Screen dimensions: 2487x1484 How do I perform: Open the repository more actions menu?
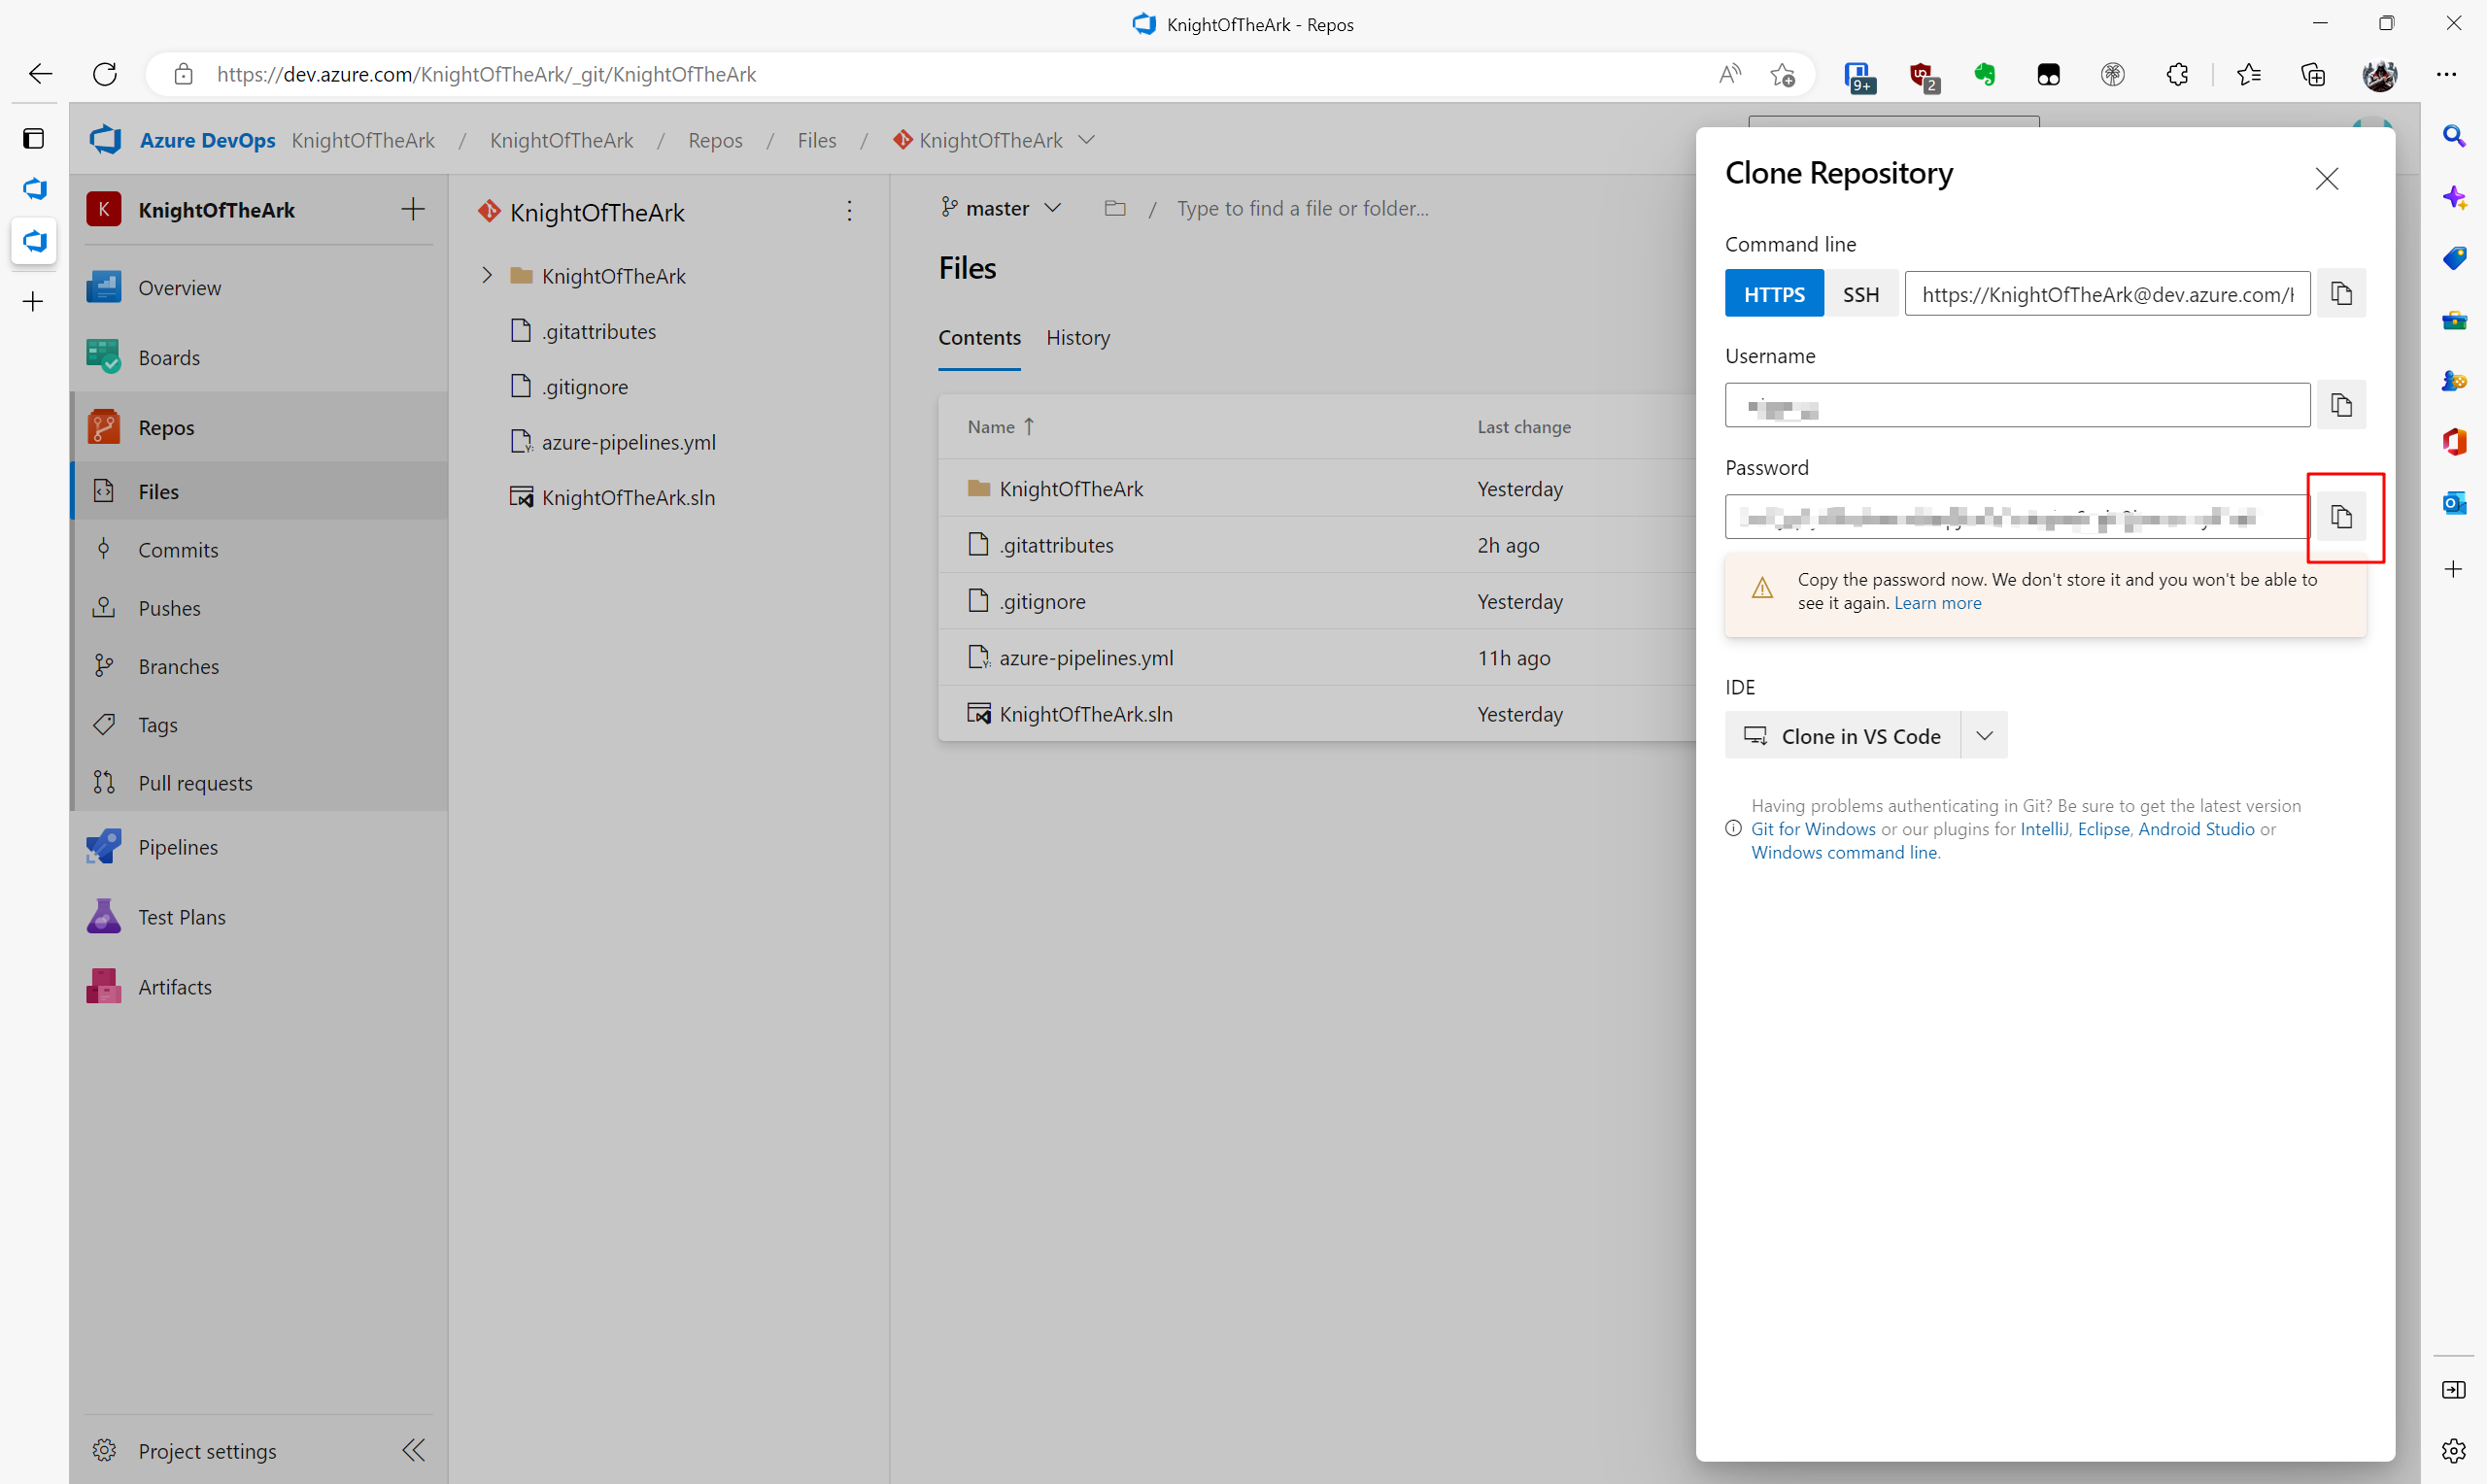[x=849, y=211]
